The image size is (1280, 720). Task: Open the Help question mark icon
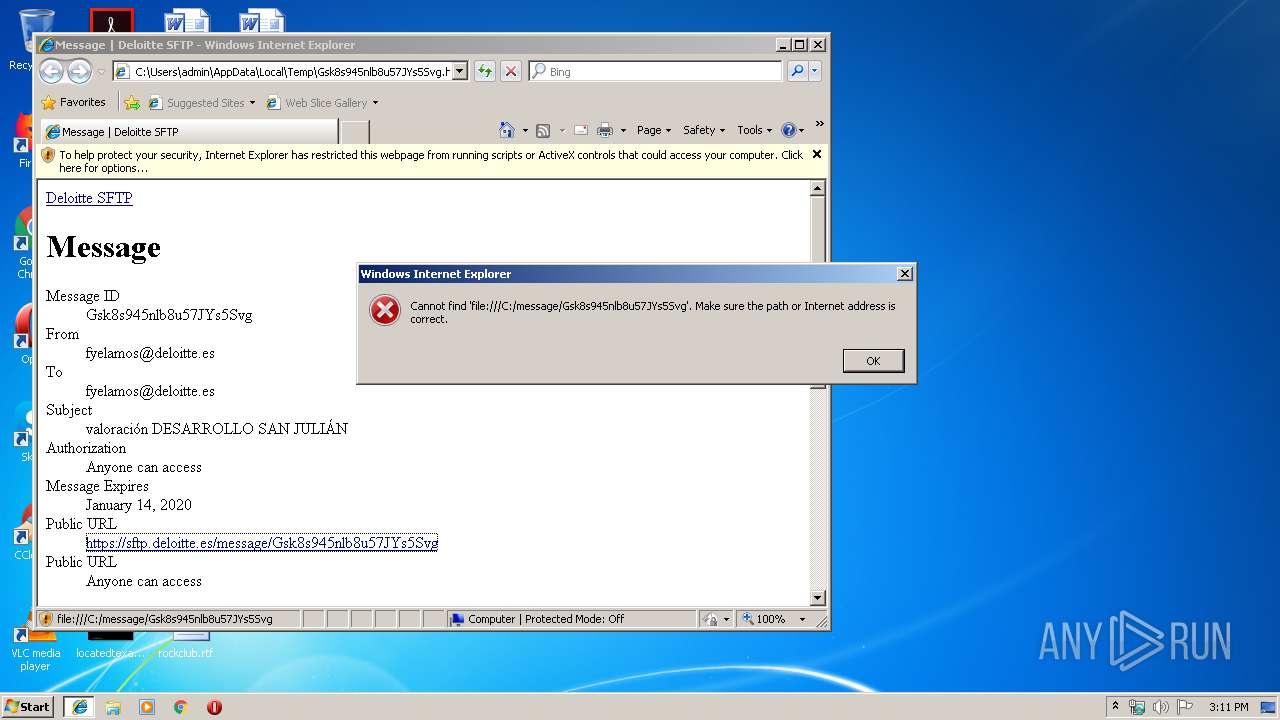[x=788, y=130]
